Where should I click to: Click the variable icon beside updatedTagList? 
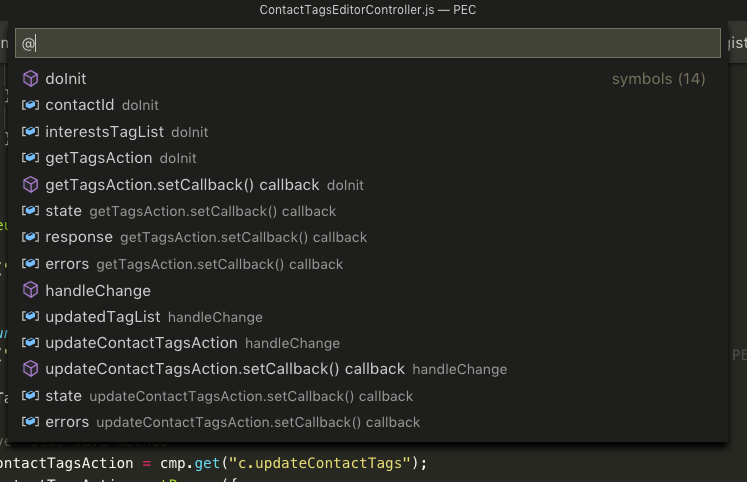pos(30,316)
